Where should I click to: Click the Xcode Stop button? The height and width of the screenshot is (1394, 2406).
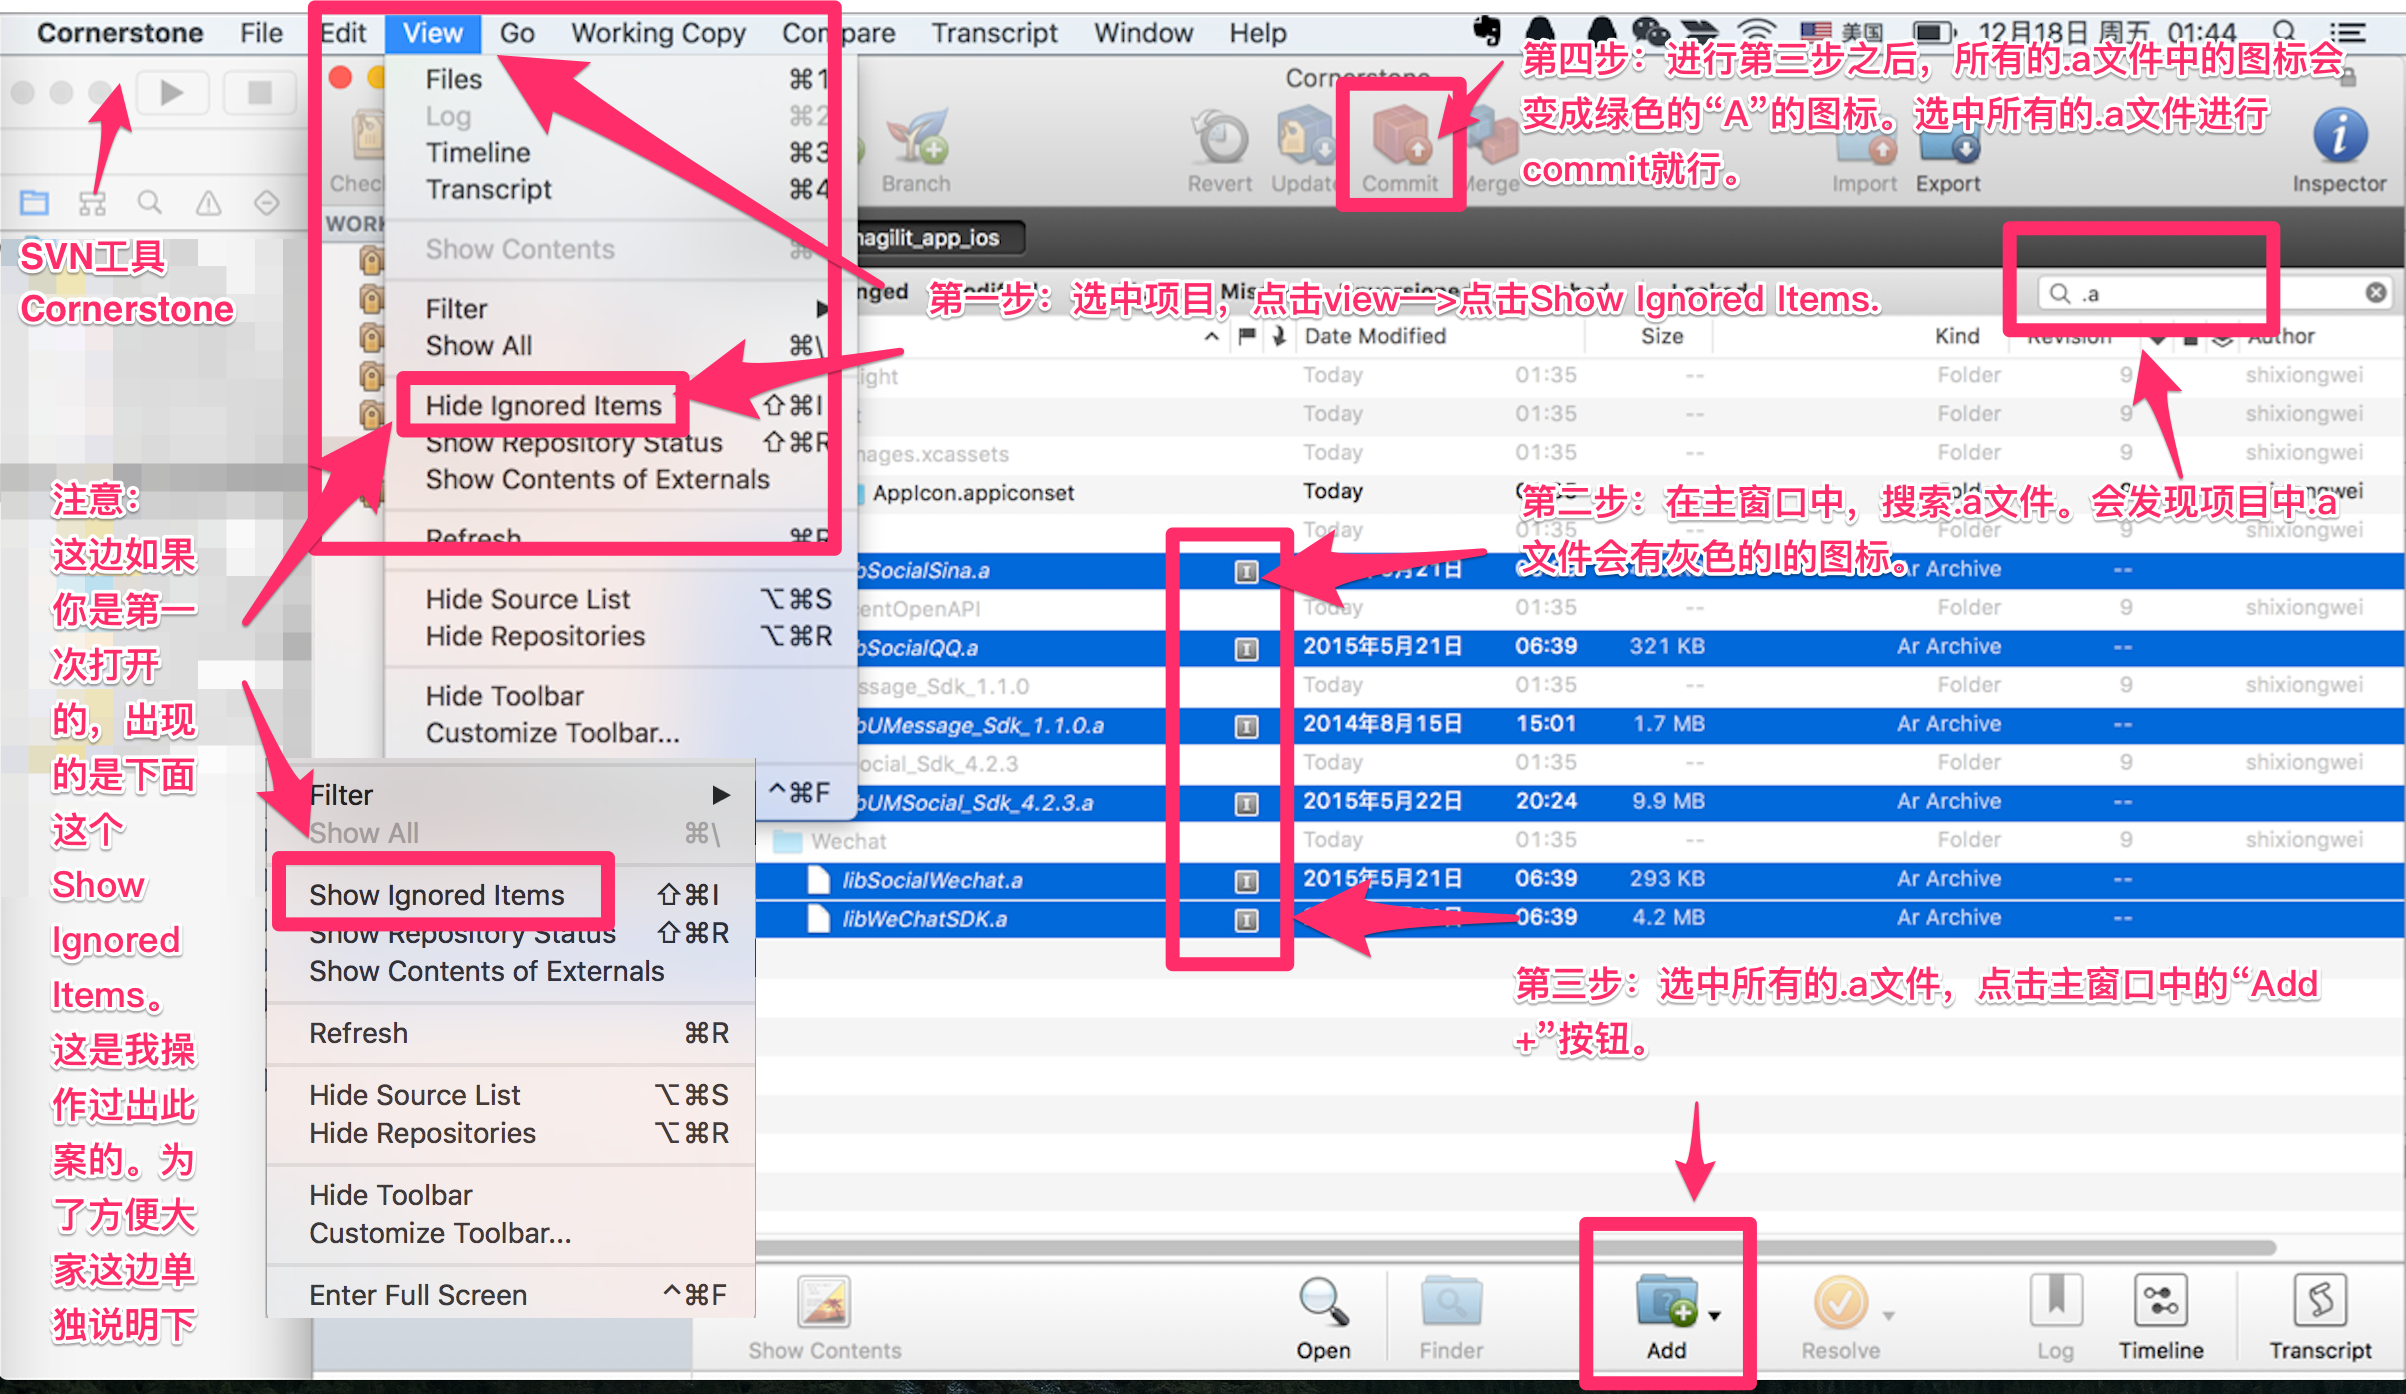pyautogui.click(x=260, y=93)
